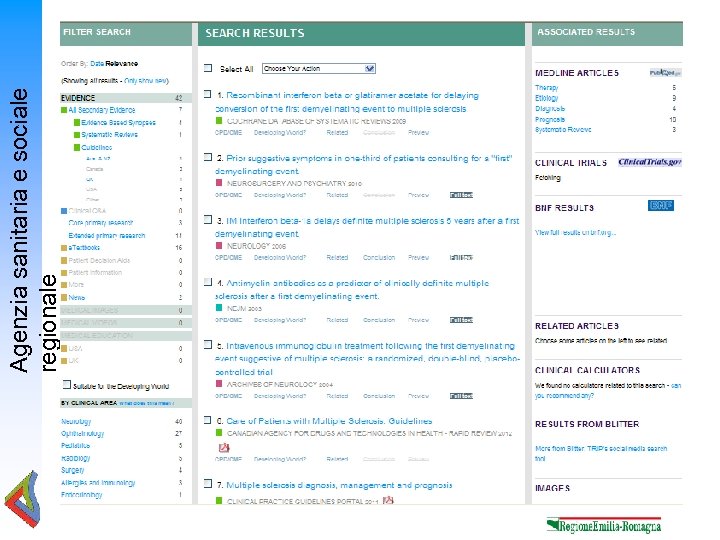The width and height of the screenshot is (720, 540).
Task: Select Surgery clinical area
Action: tap(73, 470)
